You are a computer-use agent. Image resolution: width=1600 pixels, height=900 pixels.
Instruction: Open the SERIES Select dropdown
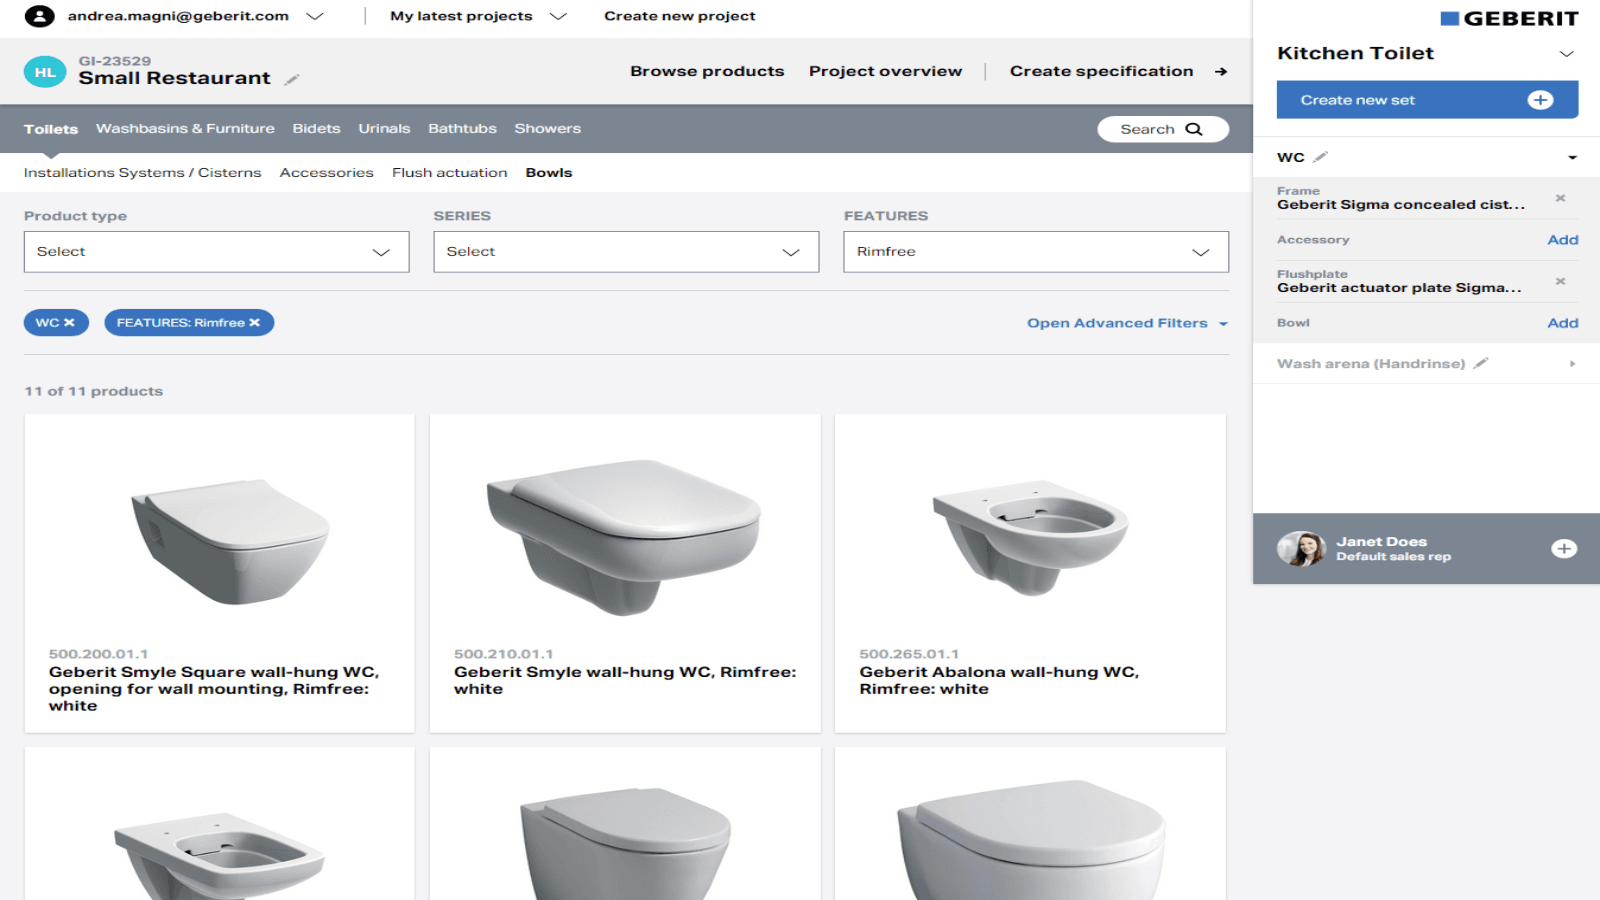[626, 251]
